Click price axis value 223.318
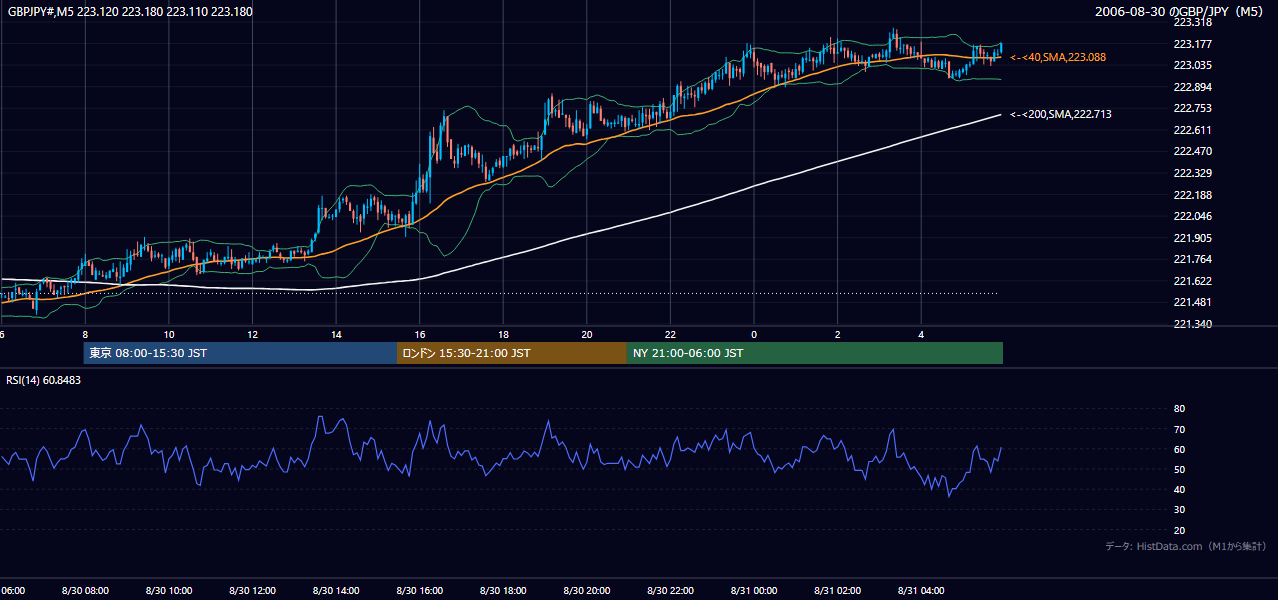The height and width of the screenshot is (600, 1278). click(x=1192, y=22)
